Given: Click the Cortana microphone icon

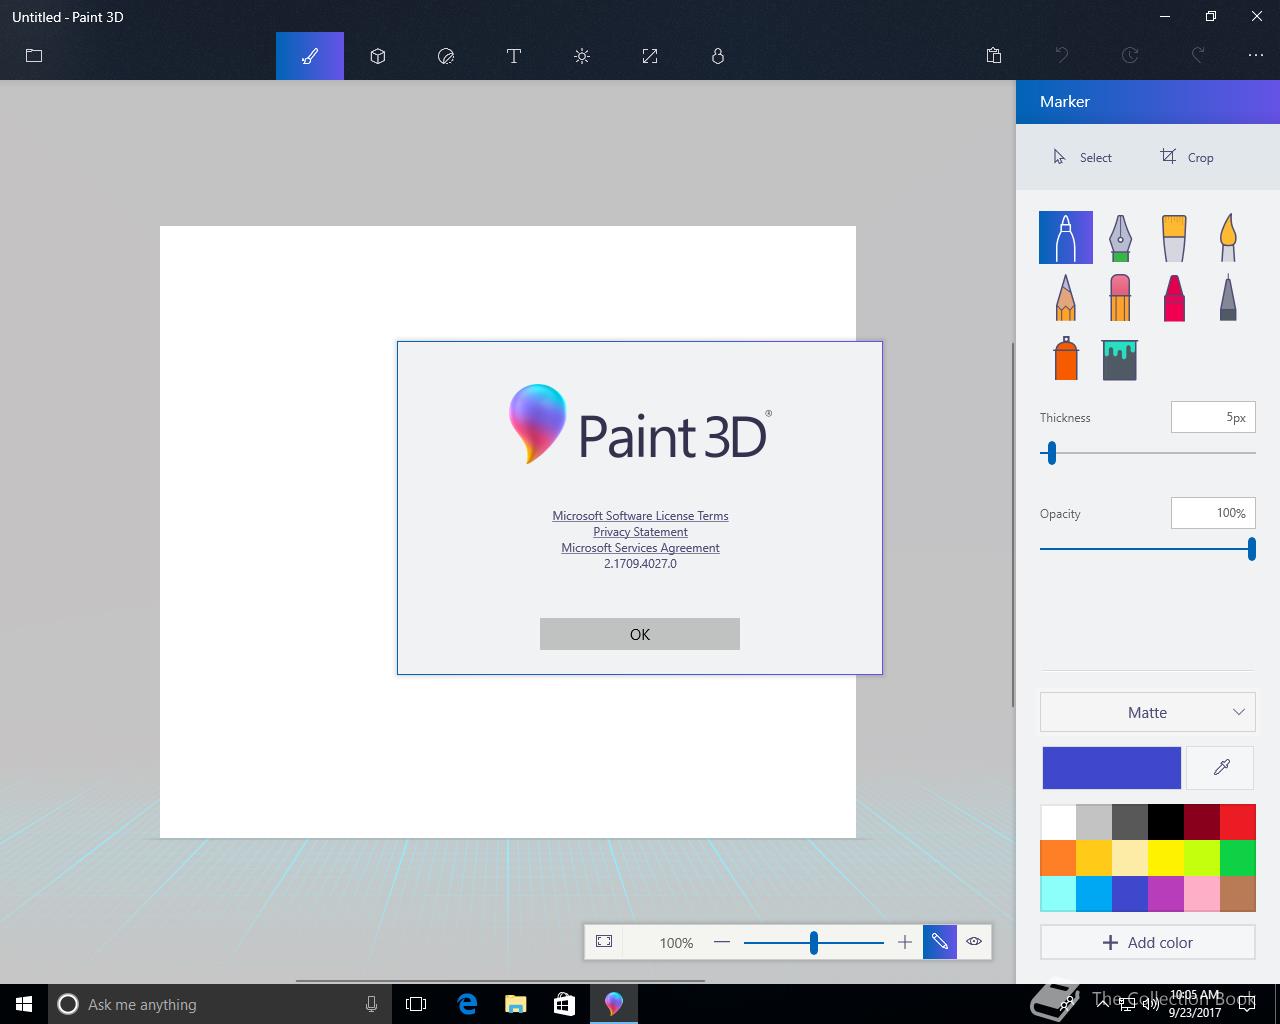Looking at the screenshot, I should (x=371, y=1004).
